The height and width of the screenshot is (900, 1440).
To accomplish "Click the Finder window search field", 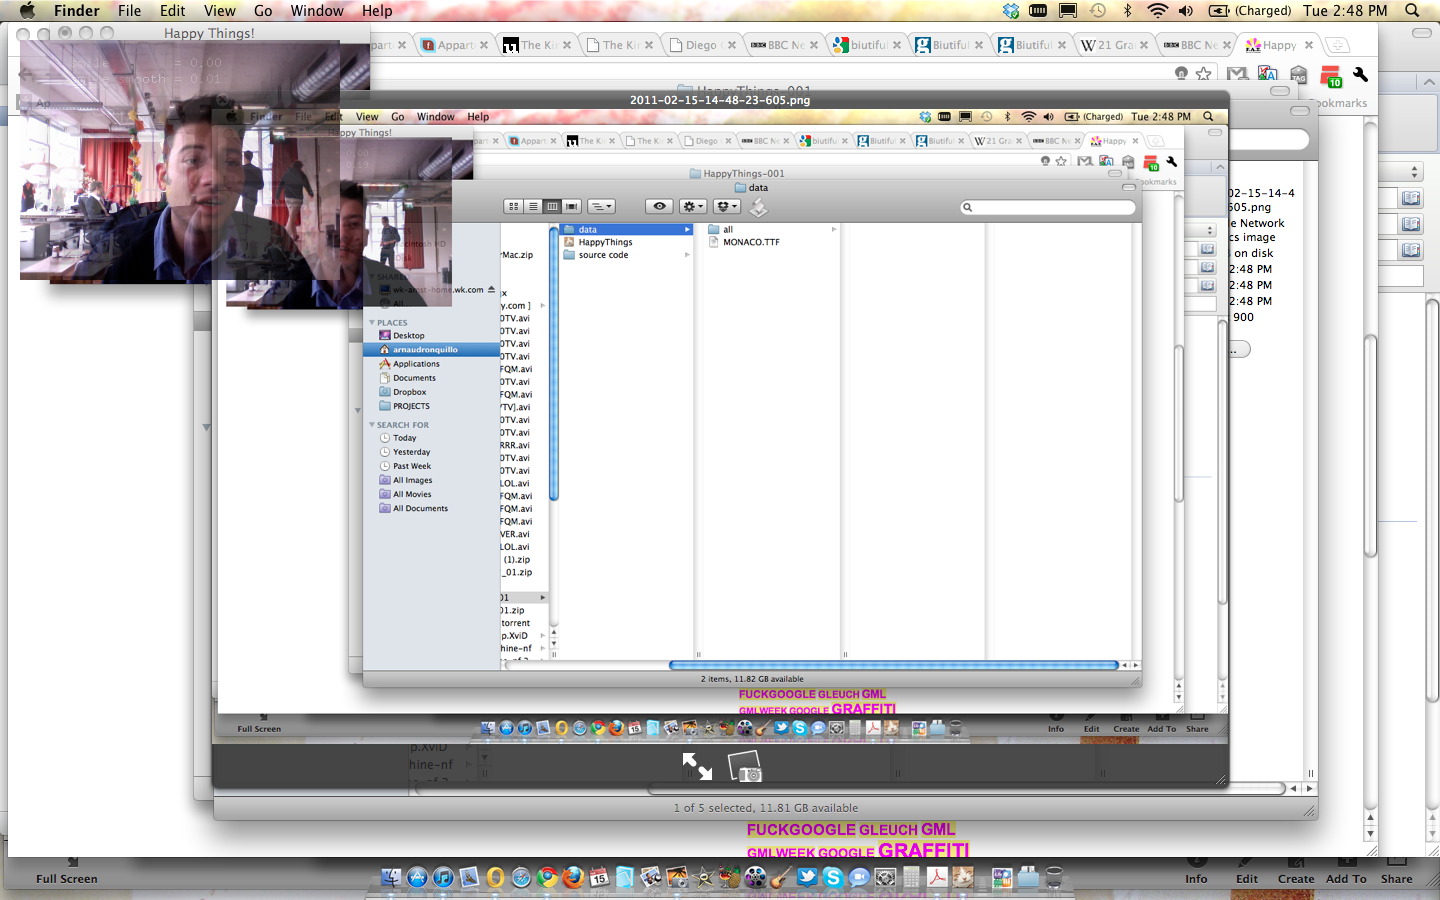I will [1050, 207].
